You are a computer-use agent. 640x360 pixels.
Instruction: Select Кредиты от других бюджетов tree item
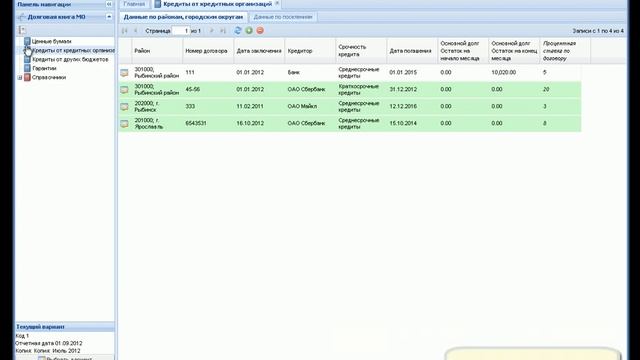(70, 59)
